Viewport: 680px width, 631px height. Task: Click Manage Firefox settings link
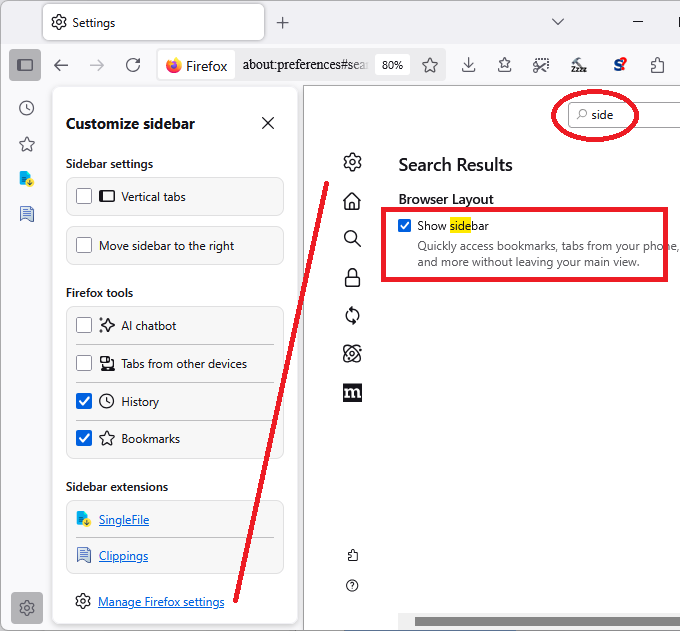click(x=161, y=602)
